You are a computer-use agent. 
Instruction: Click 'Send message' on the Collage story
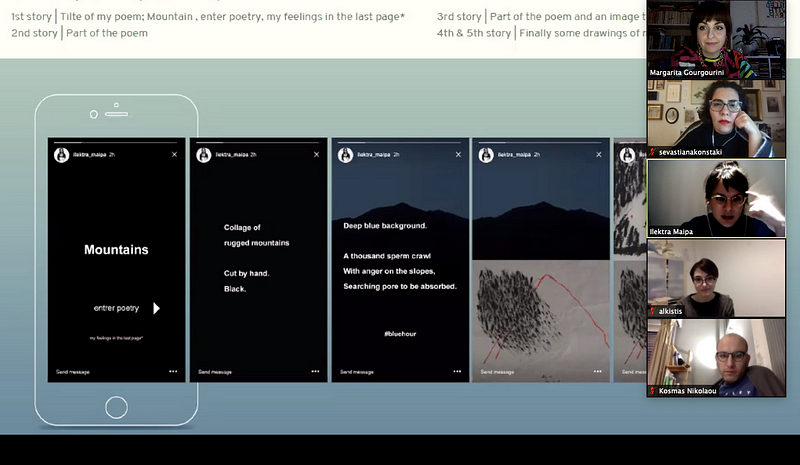pos(215,371)
